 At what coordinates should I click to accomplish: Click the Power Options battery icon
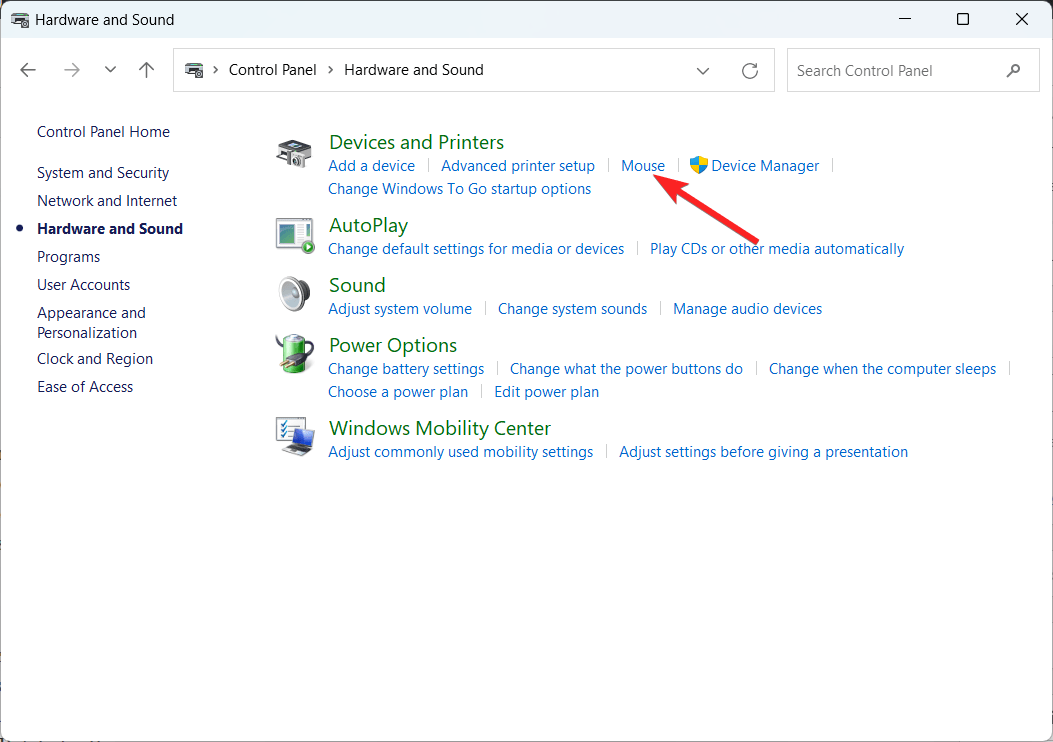(x=295, y=354)
